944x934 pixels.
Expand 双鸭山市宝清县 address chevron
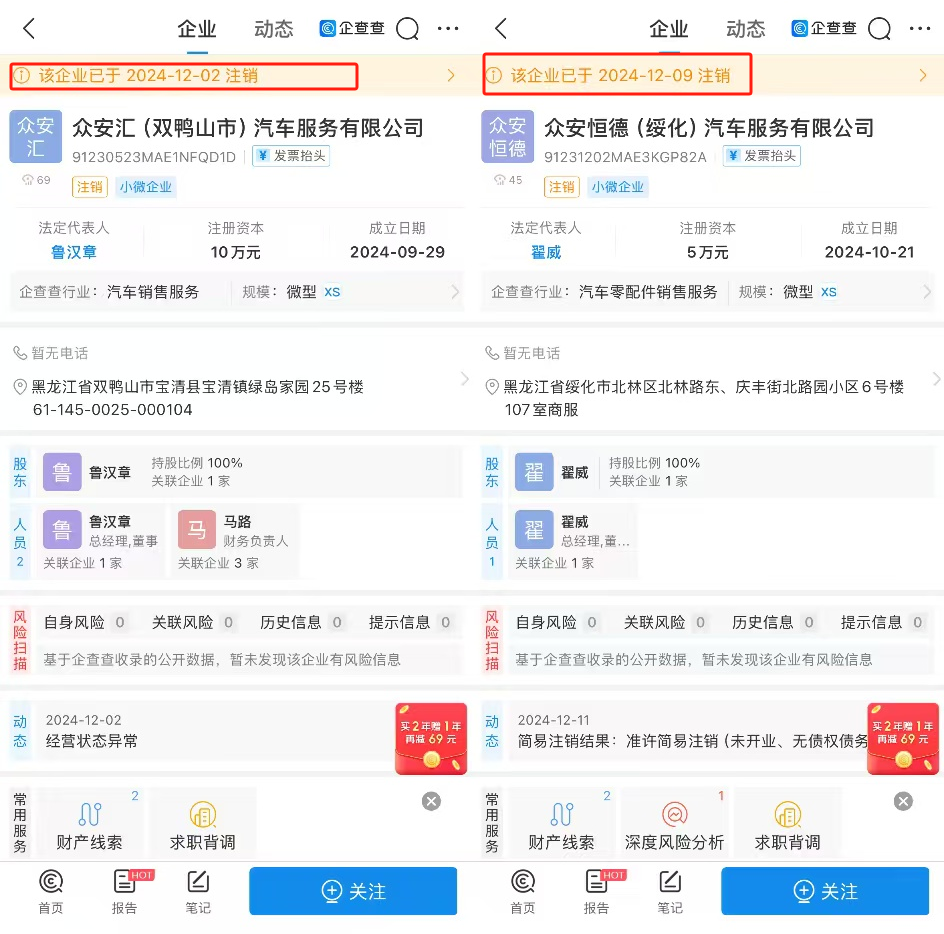click(x=465, y=379)
